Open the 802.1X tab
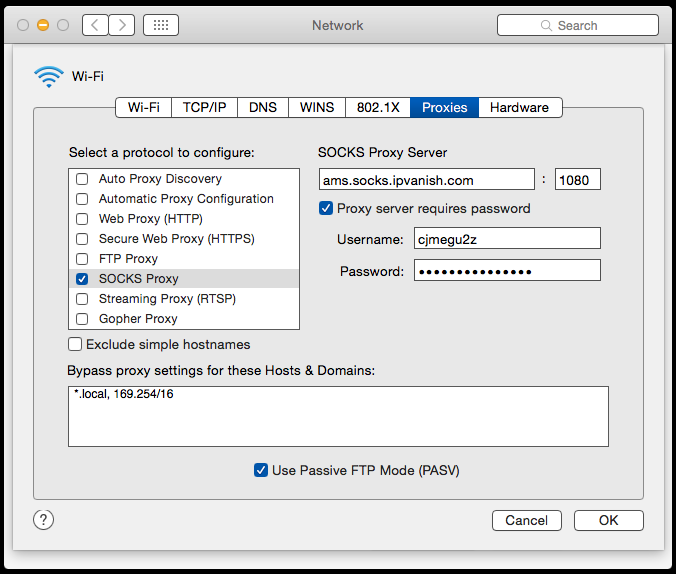This screenshot has width=676, height=574. pos(378,107)
